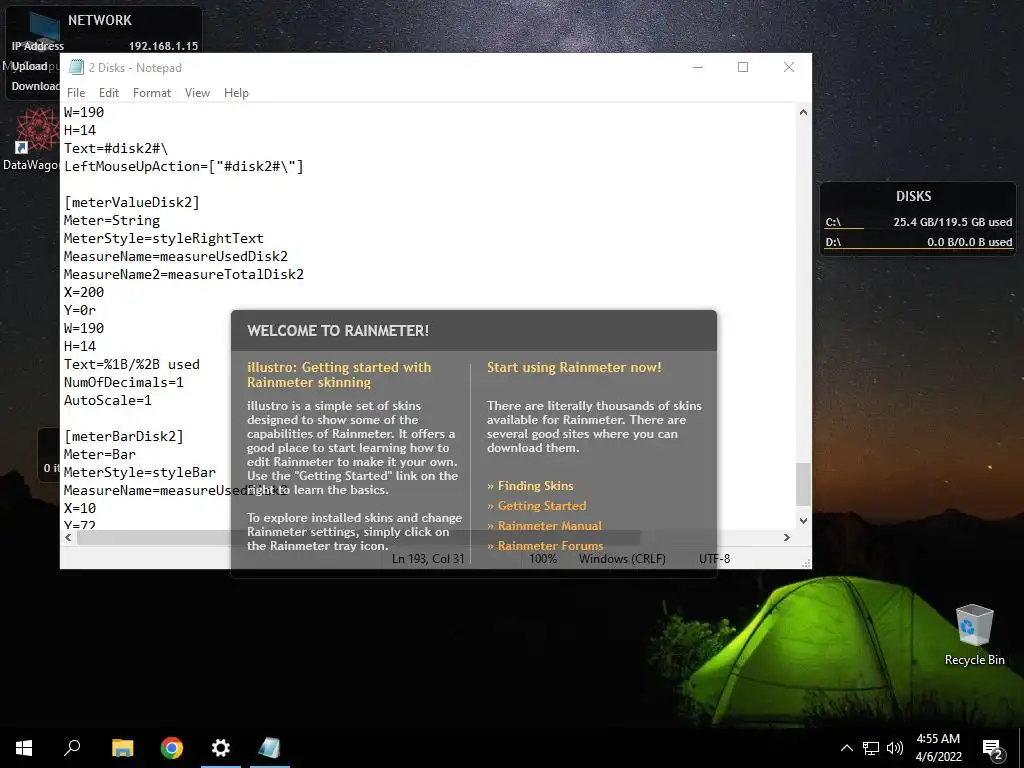Image resolution: width=1024 pixels, height=768 pixels.
Task: Click the 100% zoom status entry
Action: point(543,559)
